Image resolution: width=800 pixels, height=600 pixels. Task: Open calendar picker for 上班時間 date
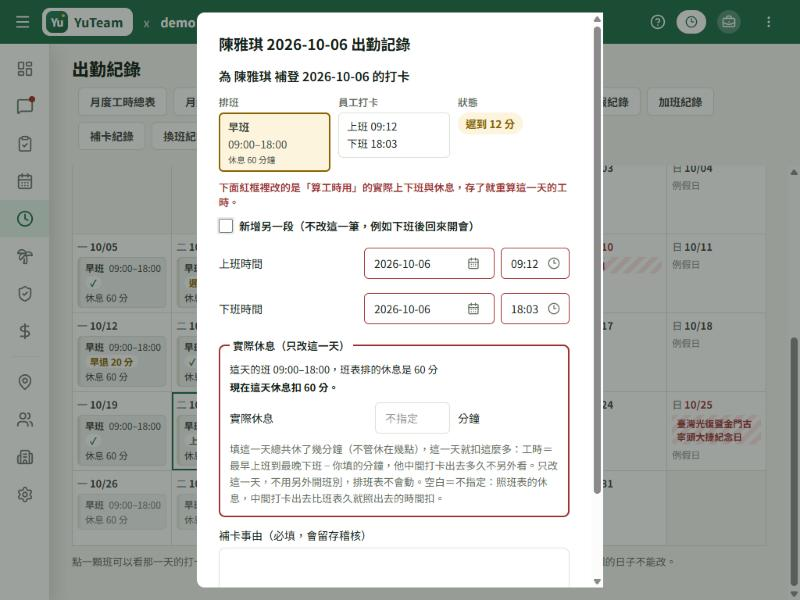point(473,264)
